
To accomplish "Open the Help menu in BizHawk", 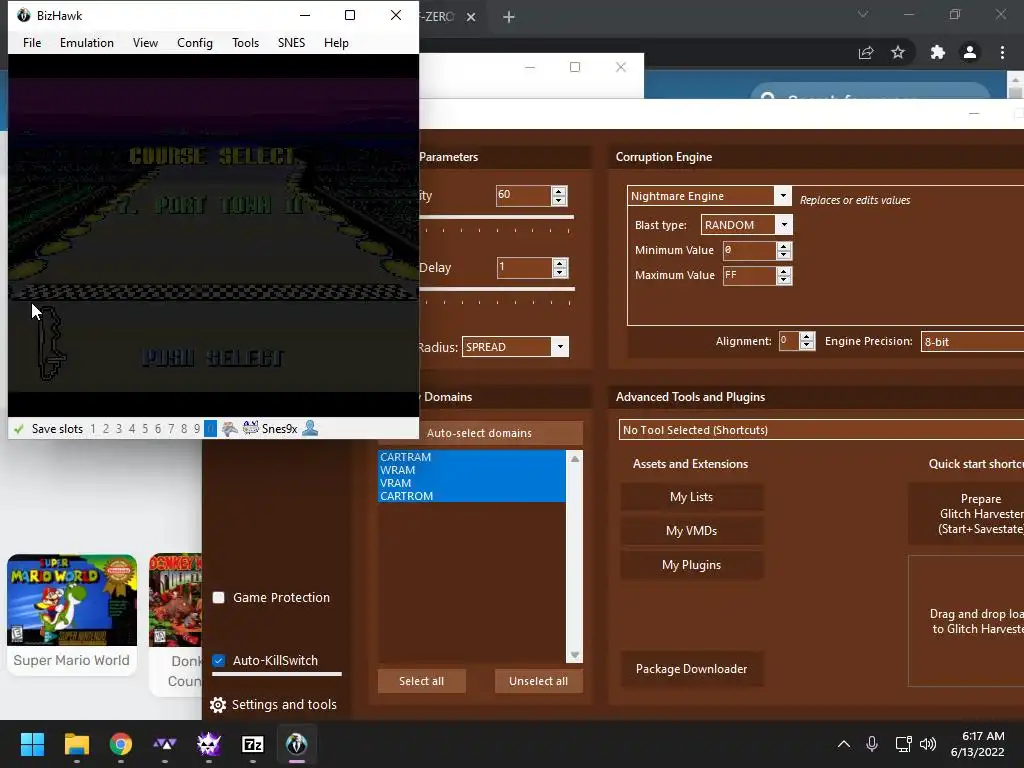I will tap(336, 42).
